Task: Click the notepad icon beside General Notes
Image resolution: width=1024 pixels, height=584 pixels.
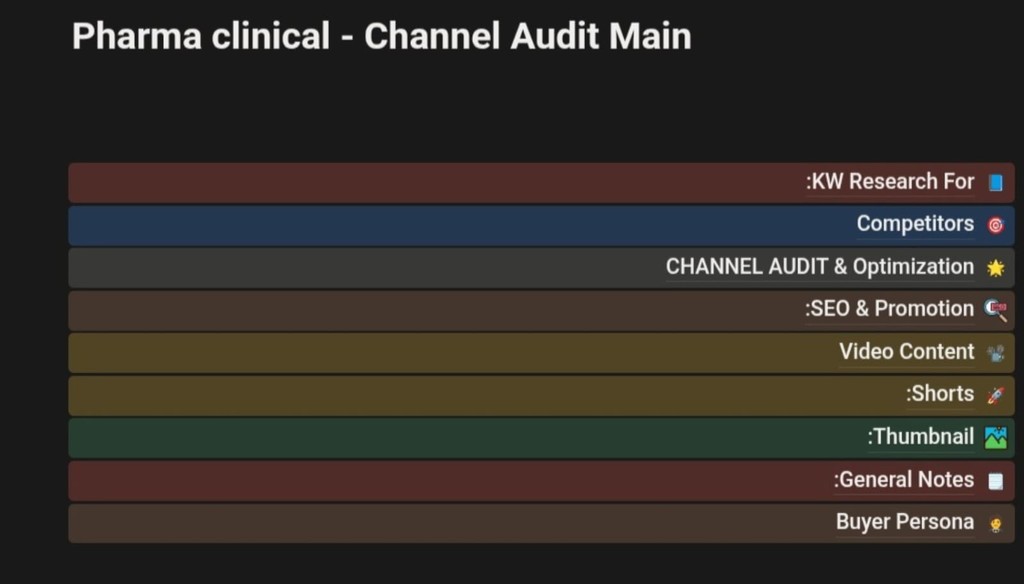Action: [x=995, y=481]
